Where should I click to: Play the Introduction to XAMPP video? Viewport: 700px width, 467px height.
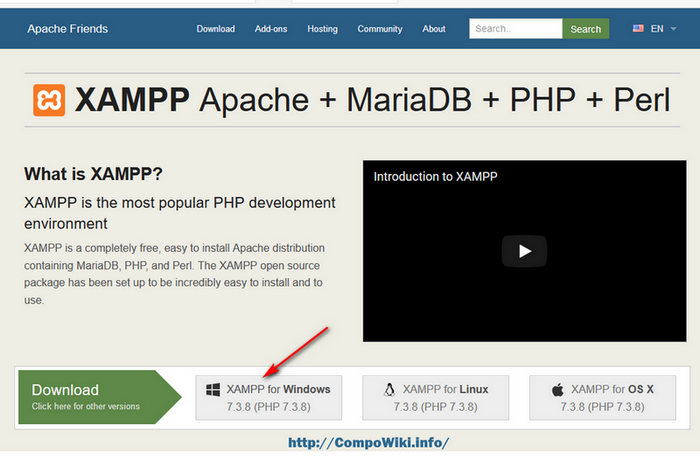[x=524, y=251]
